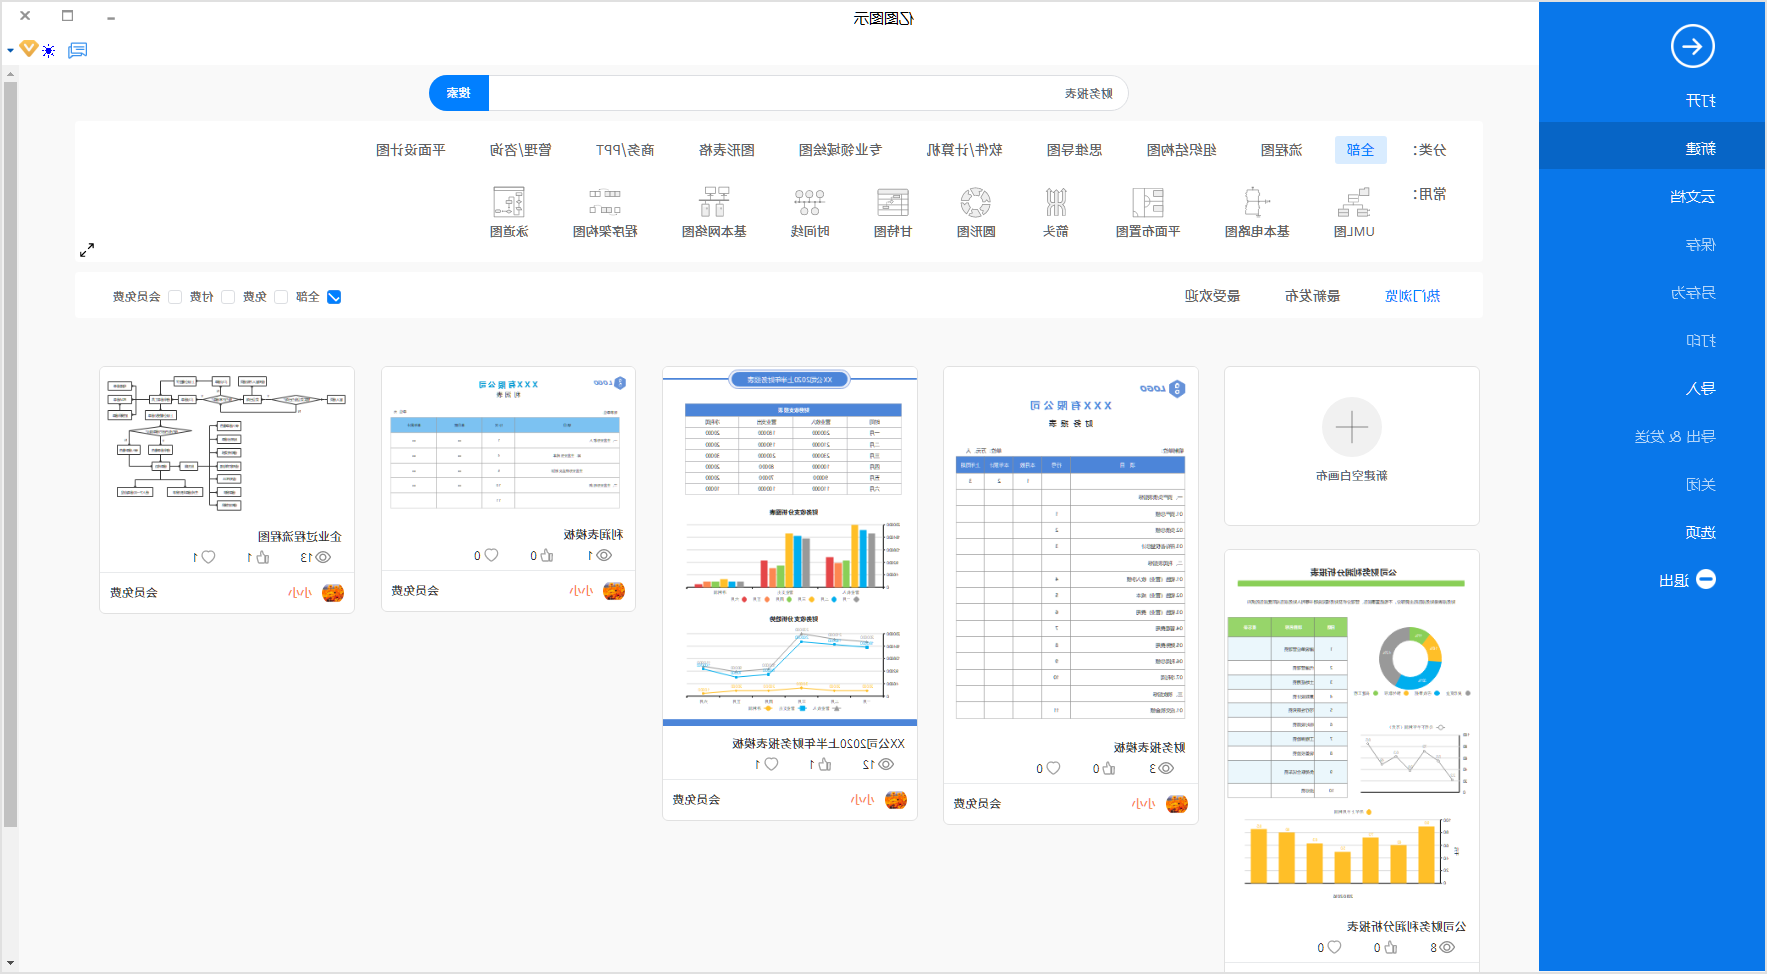1767x974 pixels.
Task: Click the views eye icon on 财务报表模板 card
Action: (x=1166, y=768)
